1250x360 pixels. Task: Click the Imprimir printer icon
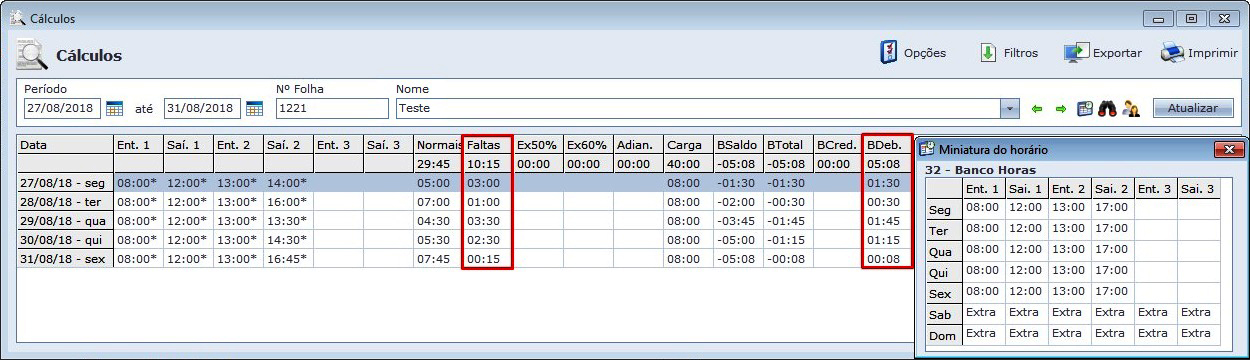tap(1172, 53)
